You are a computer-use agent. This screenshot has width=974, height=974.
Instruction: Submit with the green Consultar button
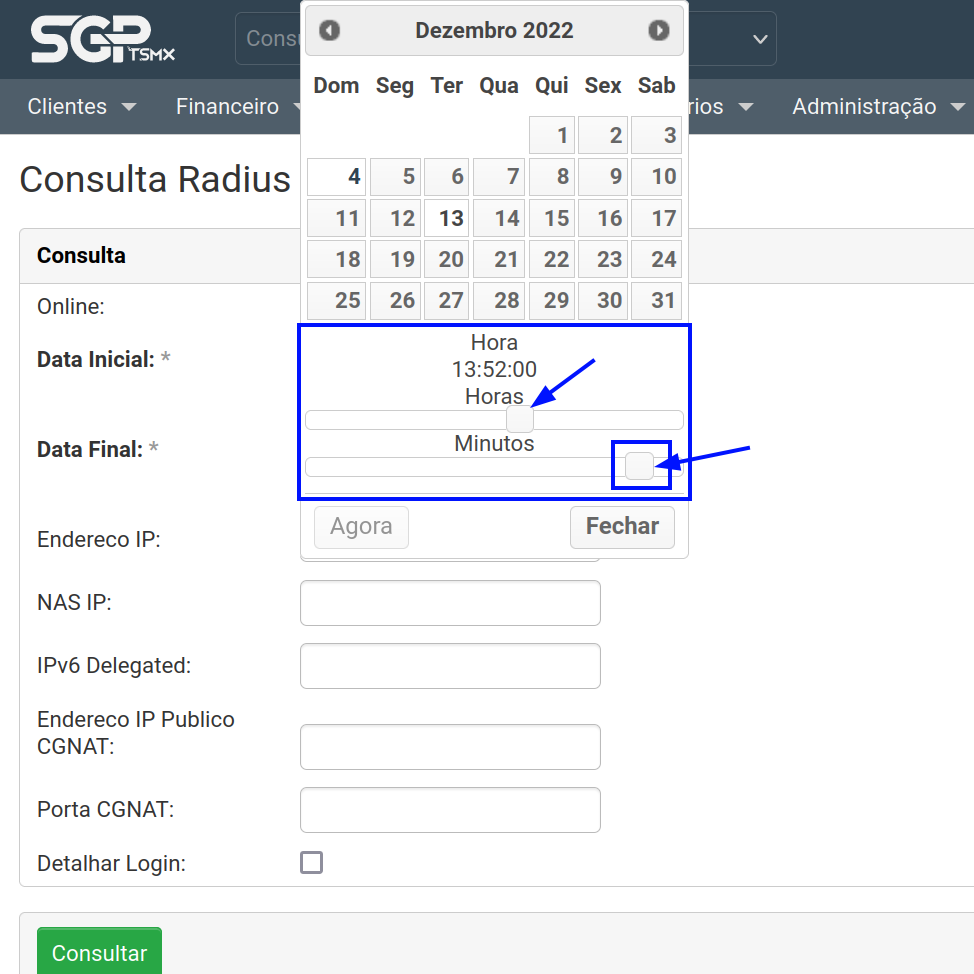click(x=99, y=953)
